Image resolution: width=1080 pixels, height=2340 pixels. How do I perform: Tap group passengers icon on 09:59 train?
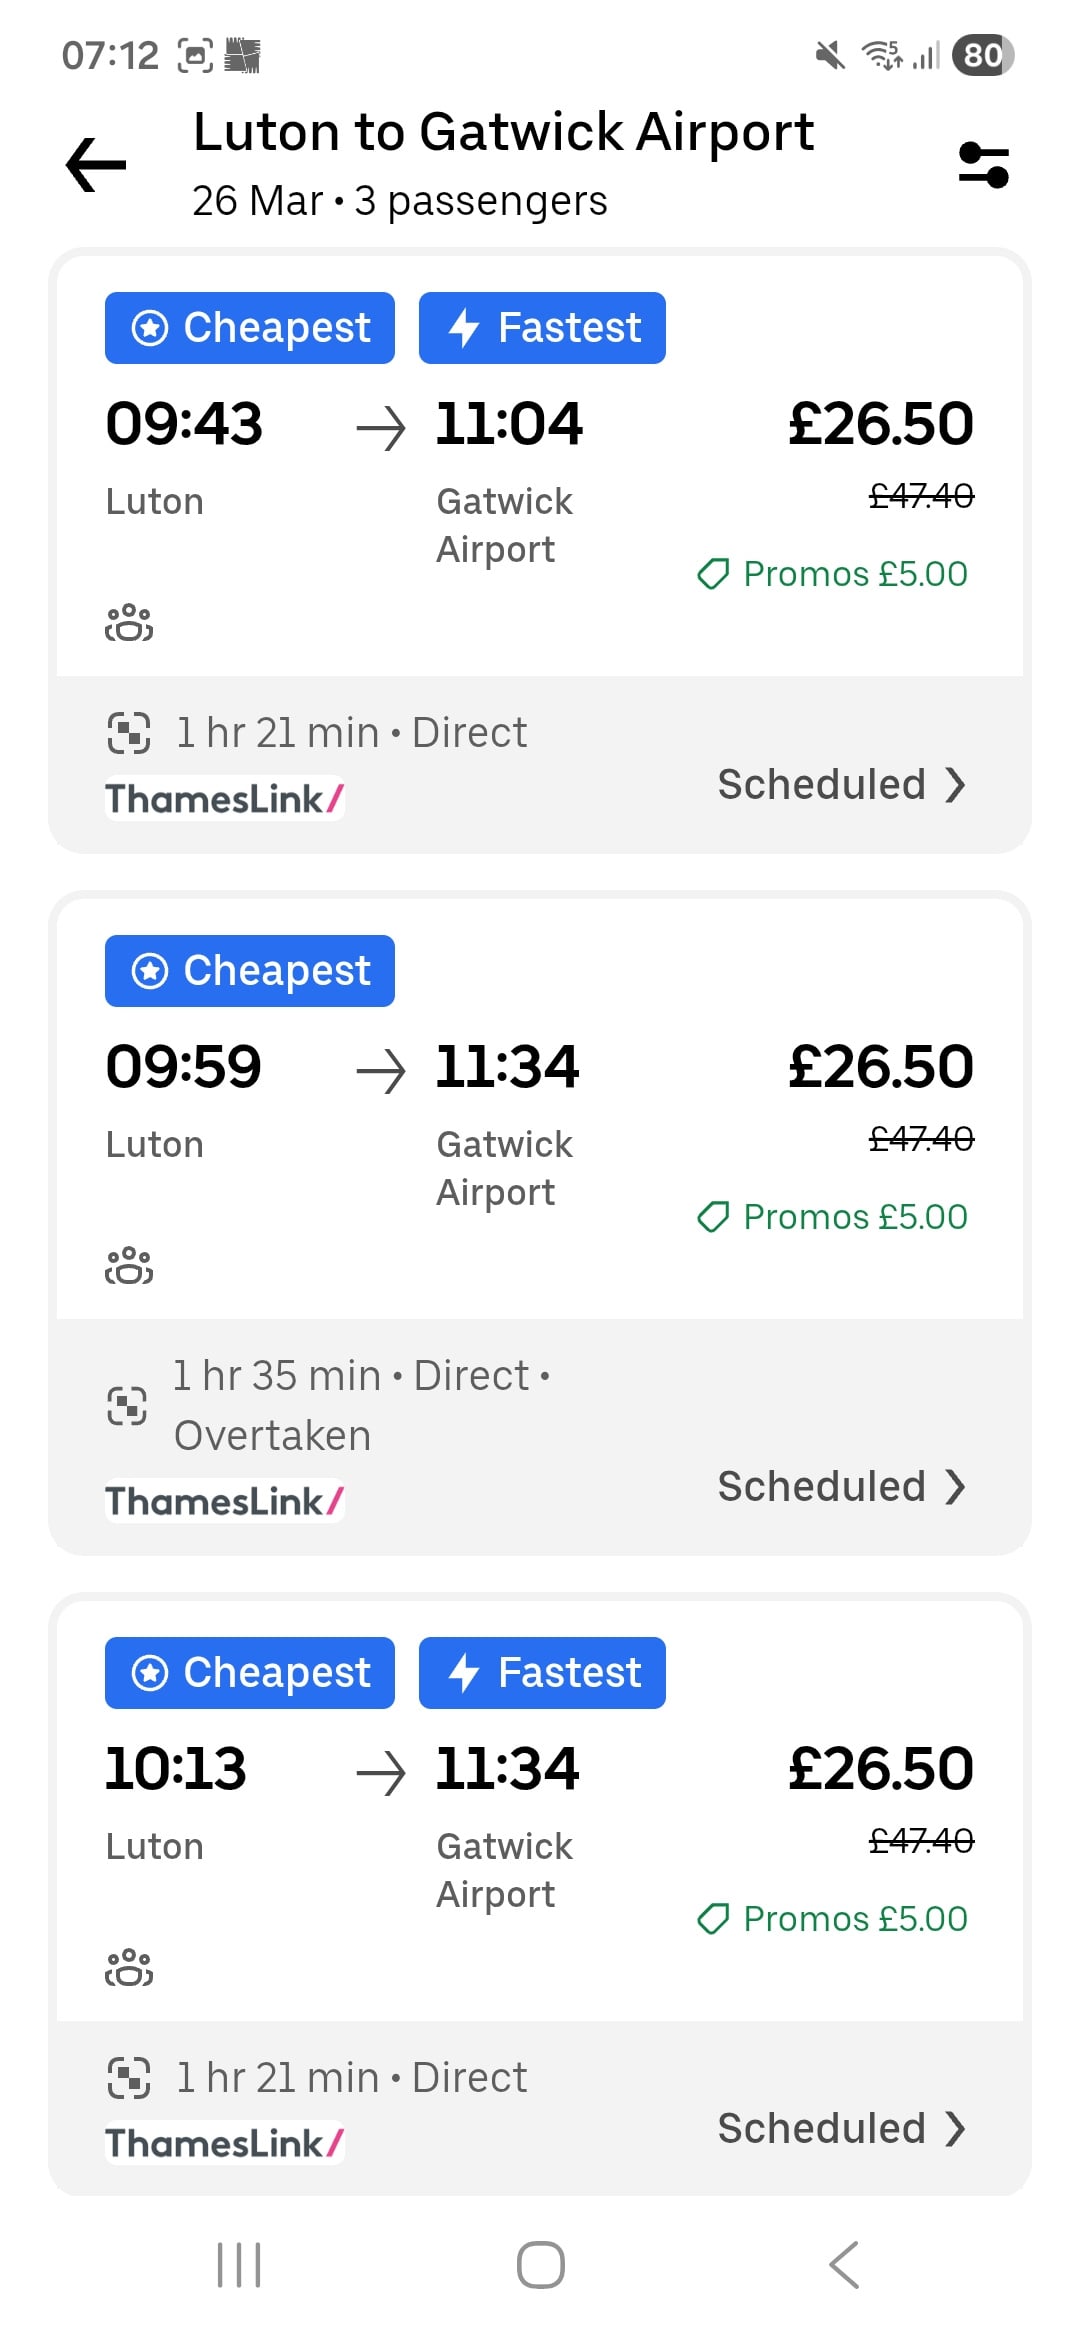pyautogui.click(x=129, y=1266)
